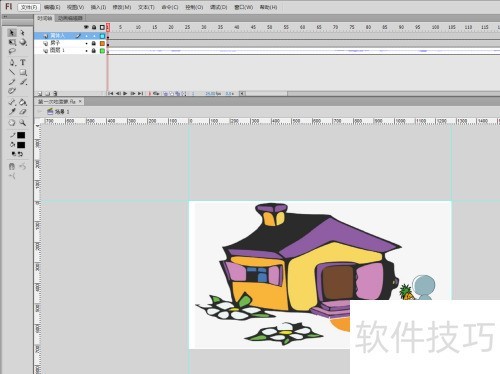The height and width of the screenshot is (374, 500).
Task: Click the Play button in timeline controls
Action: click(125, 94)
